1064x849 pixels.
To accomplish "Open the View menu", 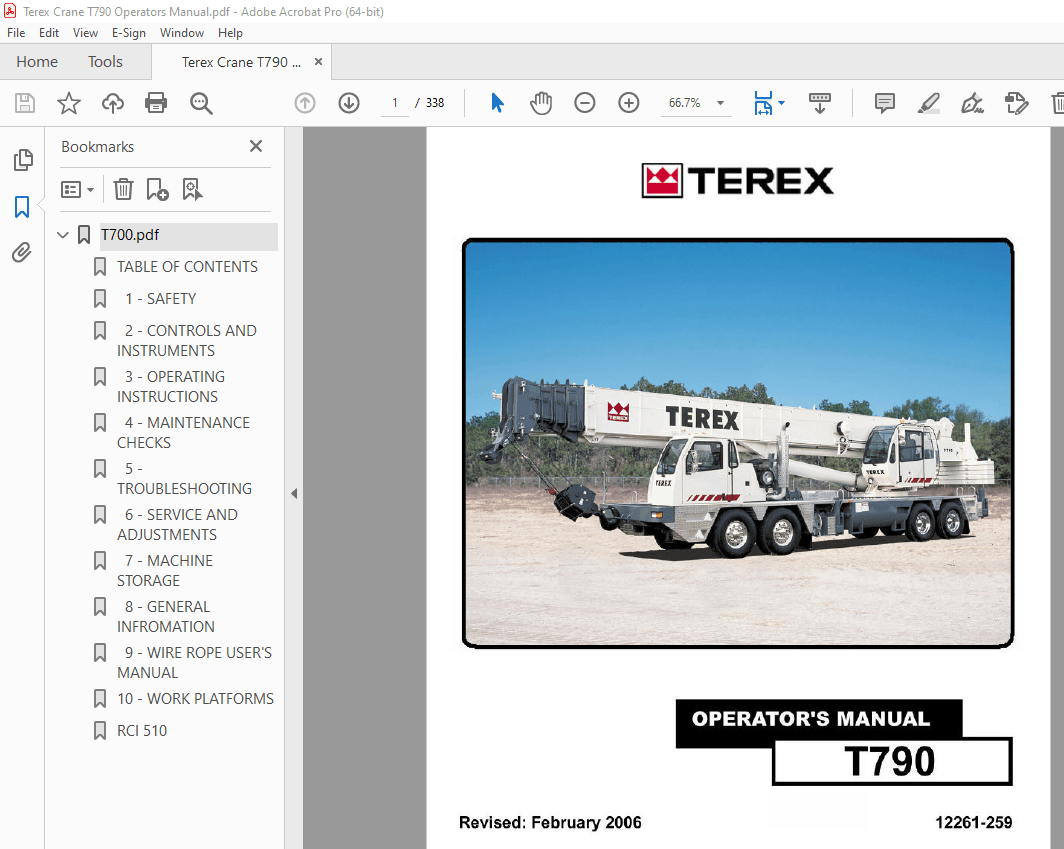I will (85, 33).
